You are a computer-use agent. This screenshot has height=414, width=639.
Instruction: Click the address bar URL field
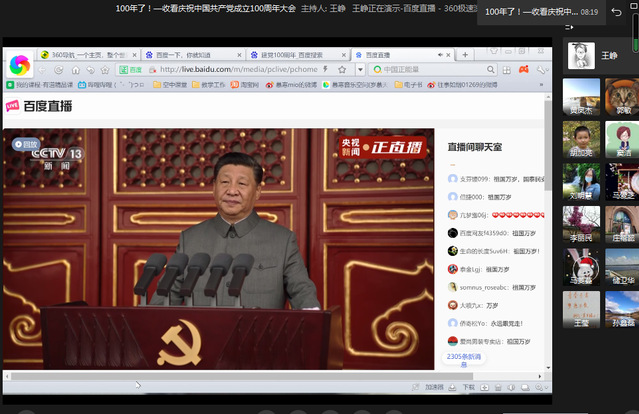[238, 70]
